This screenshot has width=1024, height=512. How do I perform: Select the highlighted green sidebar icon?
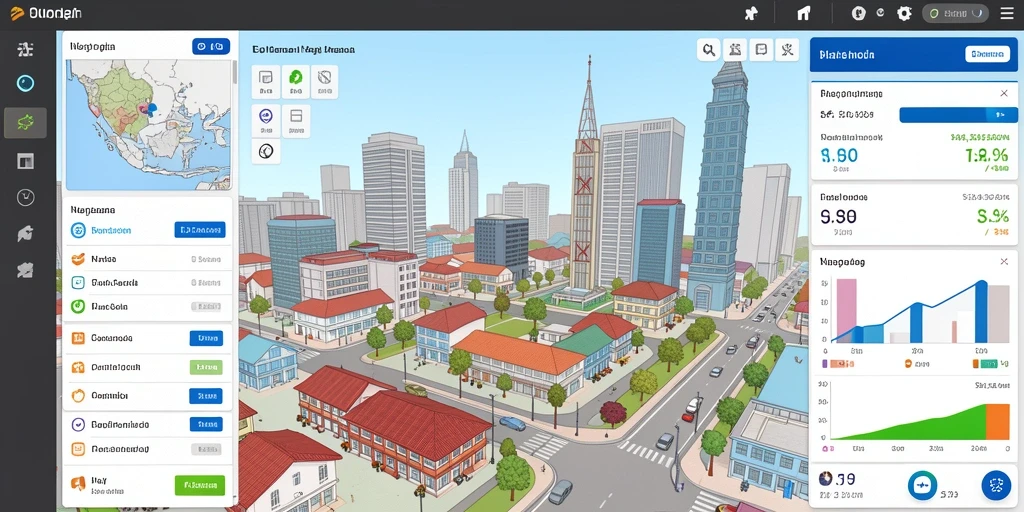point(25,122)
